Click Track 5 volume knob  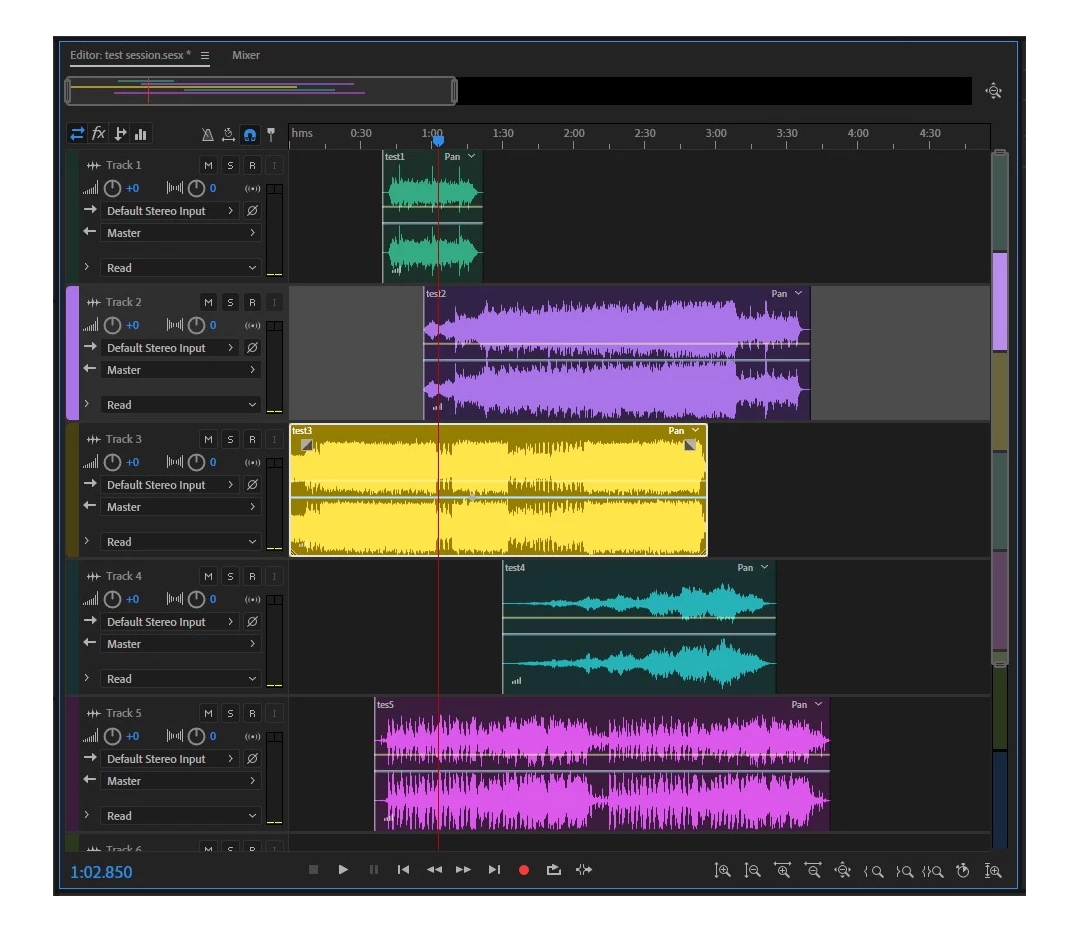click(x=113, y=736)
